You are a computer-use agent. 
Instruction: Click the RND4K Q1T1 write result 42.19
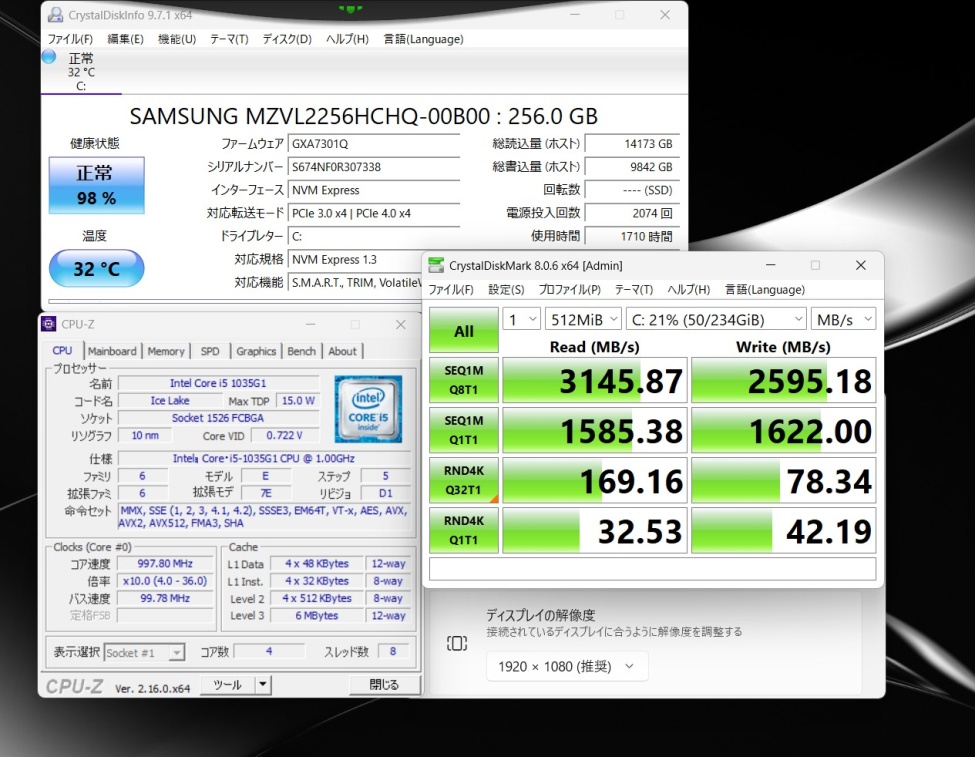pyautogui.click(x=783, y=530)
